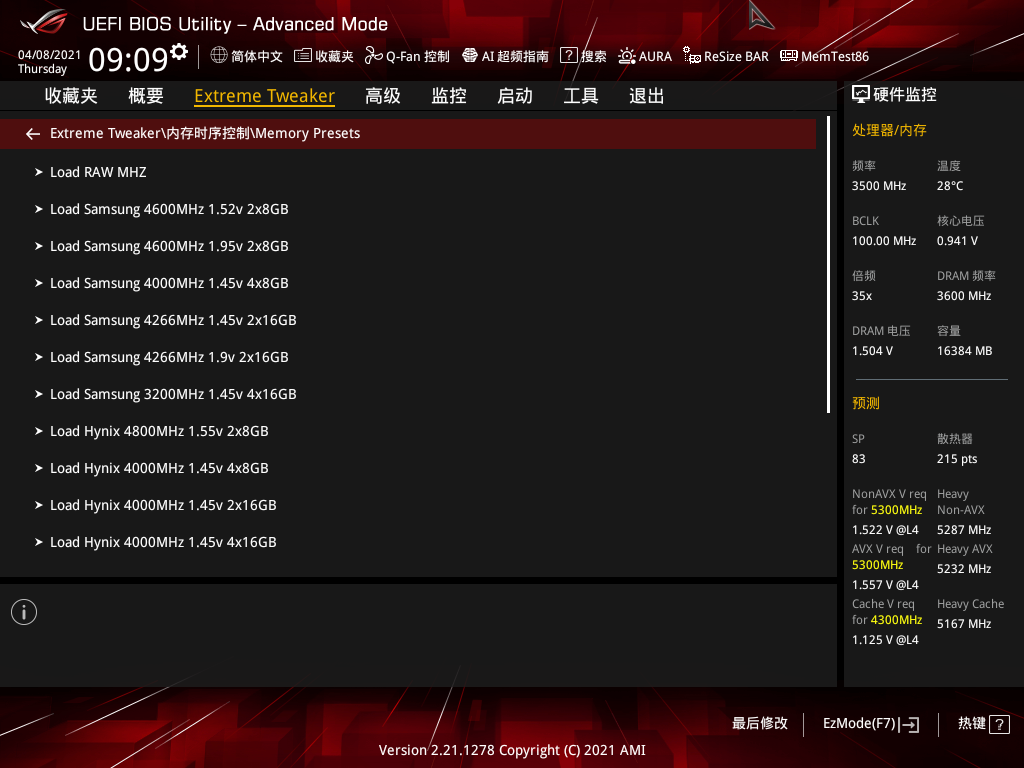Viewport: 1024px width, 768px height.
Task: Click the ReSize BAR icon
Action: (x=692, y=56)
